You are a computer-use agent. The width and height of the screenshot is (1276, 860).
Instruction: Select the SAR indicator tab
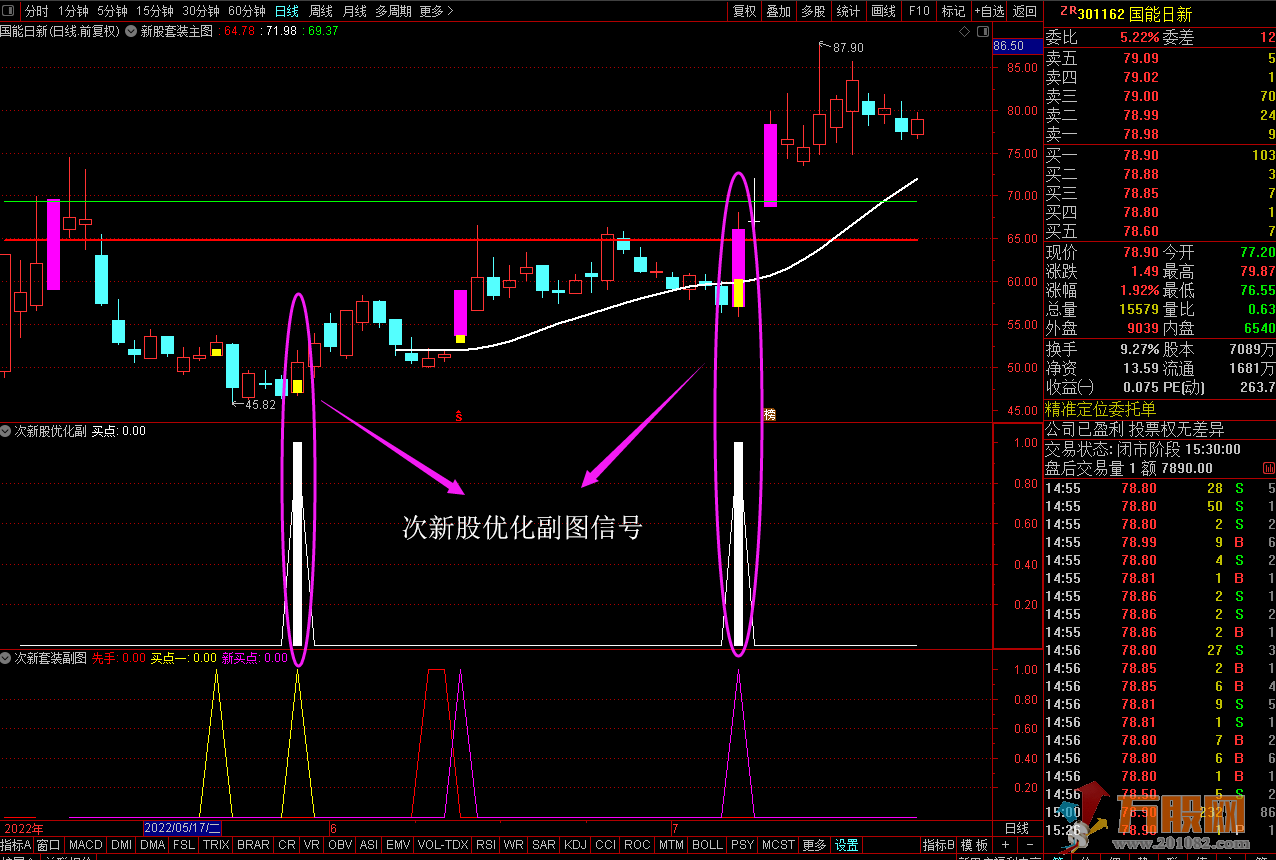pyautogui.click(x=544, y=845)
